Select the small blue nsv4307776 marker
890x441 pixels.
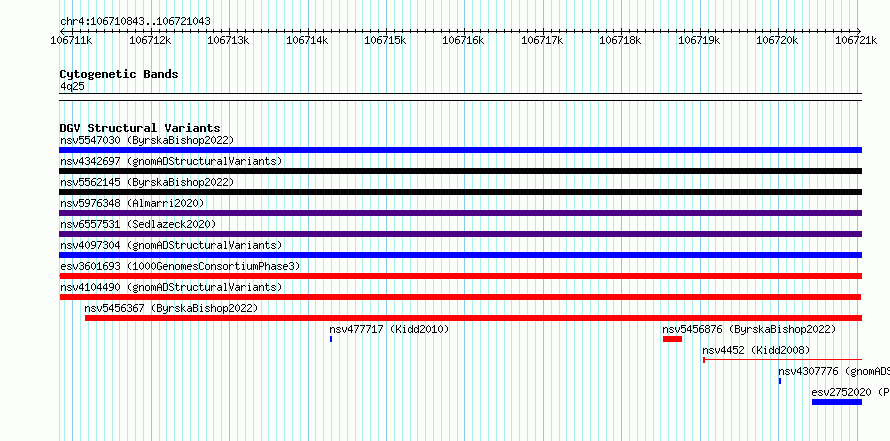[x=780, y=381]
